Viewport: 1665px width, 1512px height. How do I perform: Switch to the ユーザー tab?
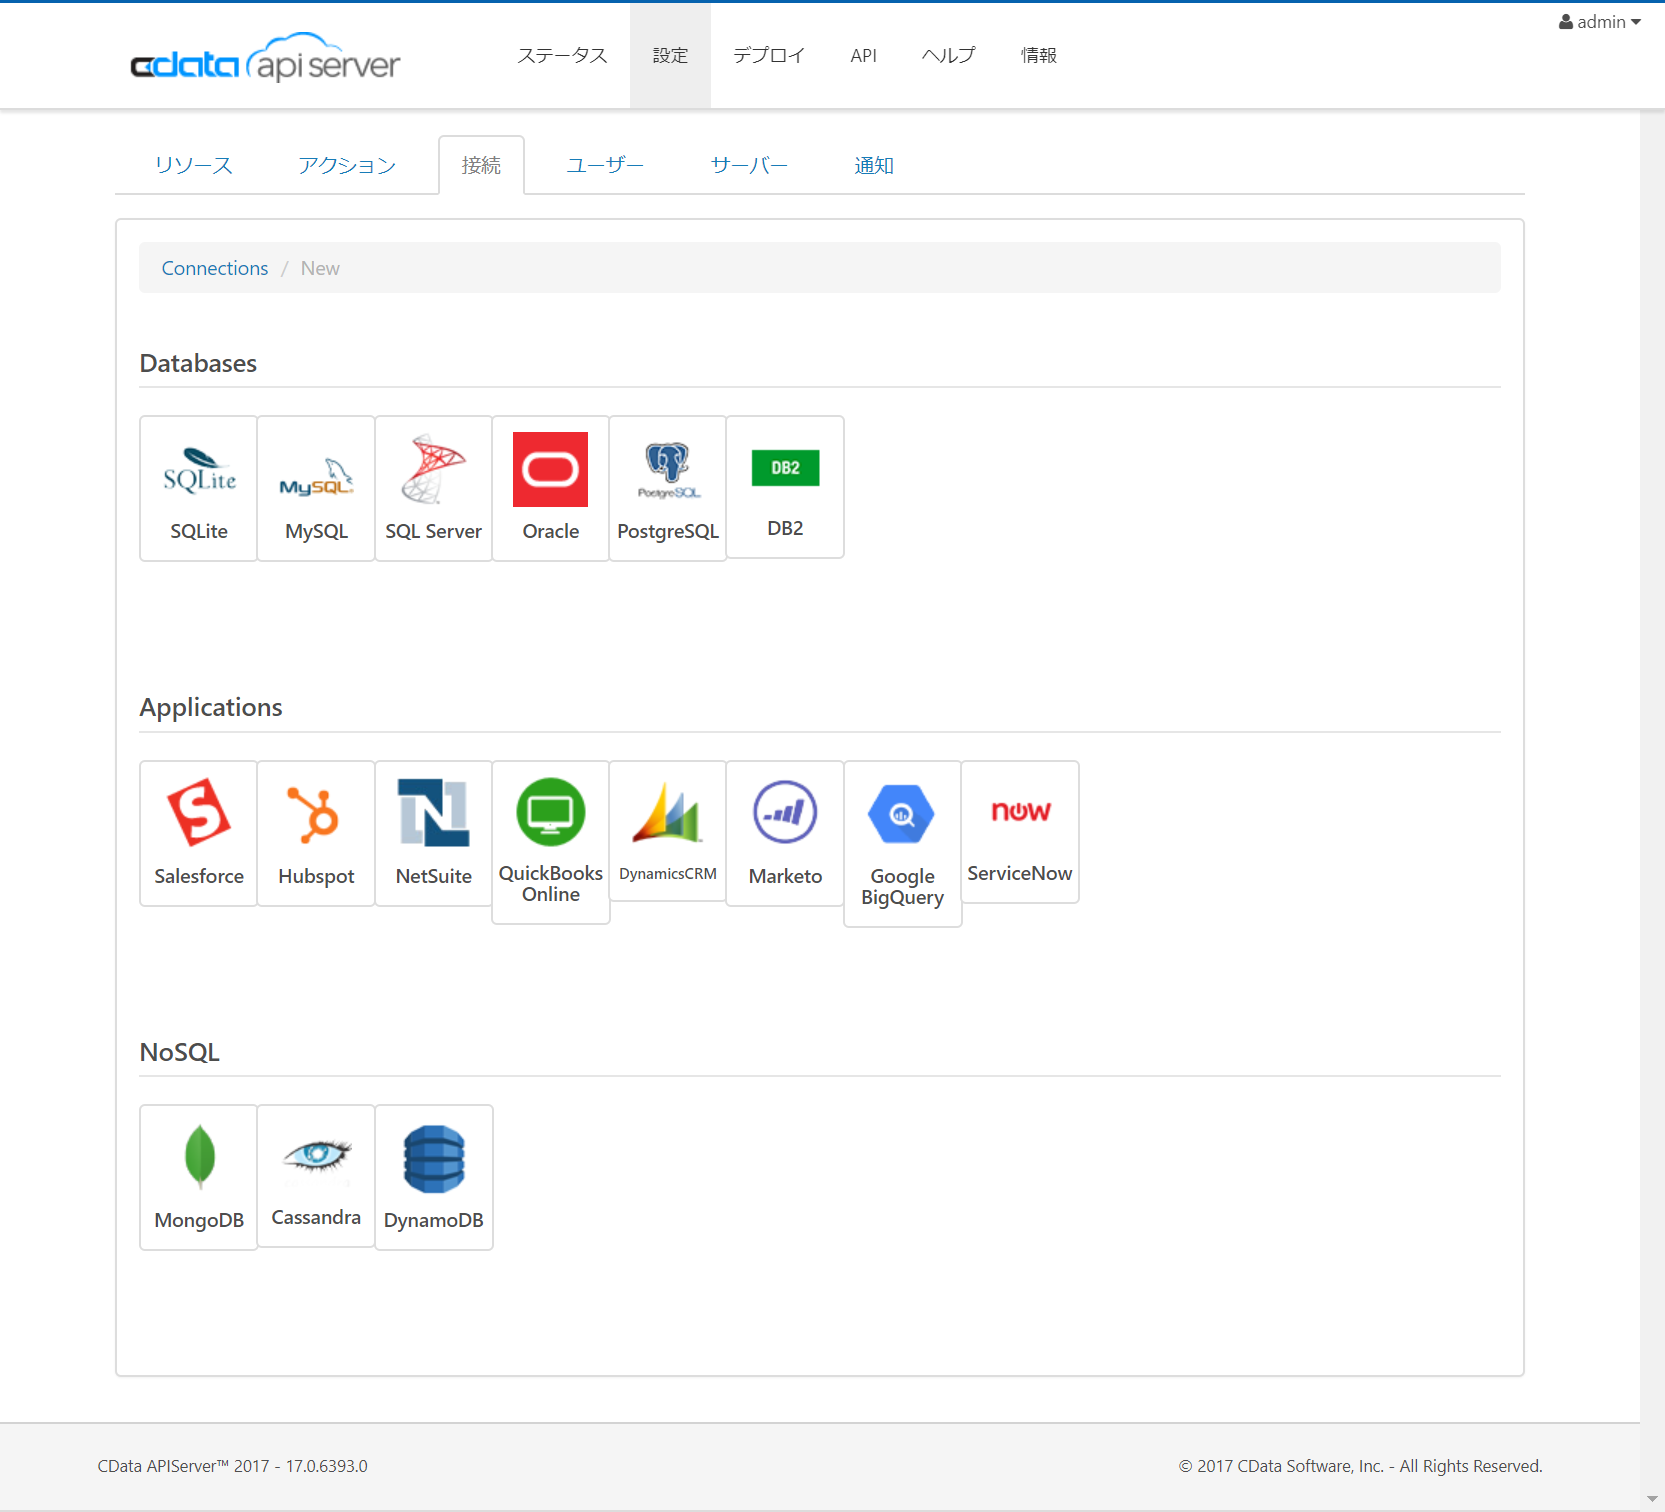tap(605, 165)
